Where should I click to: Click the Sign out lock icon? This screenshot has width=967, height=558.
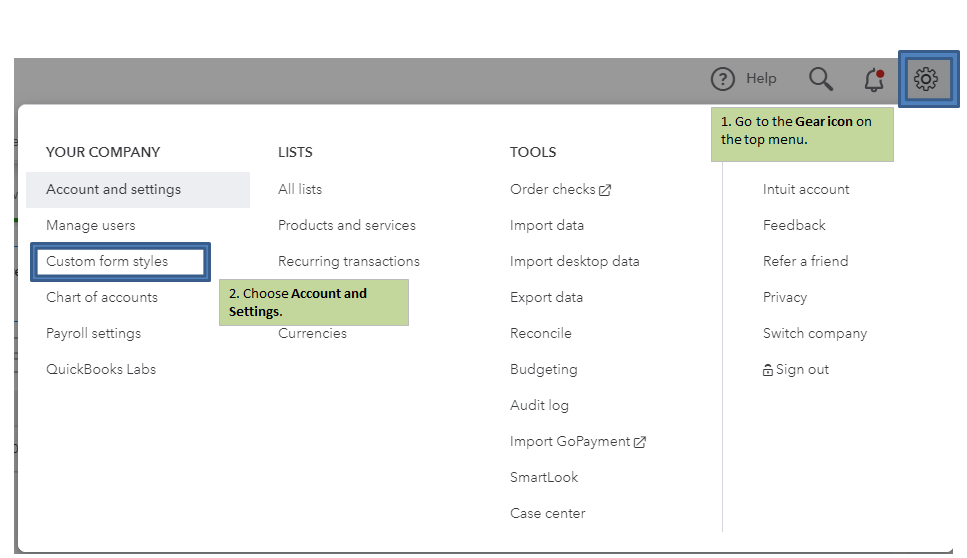coord(768,370)
